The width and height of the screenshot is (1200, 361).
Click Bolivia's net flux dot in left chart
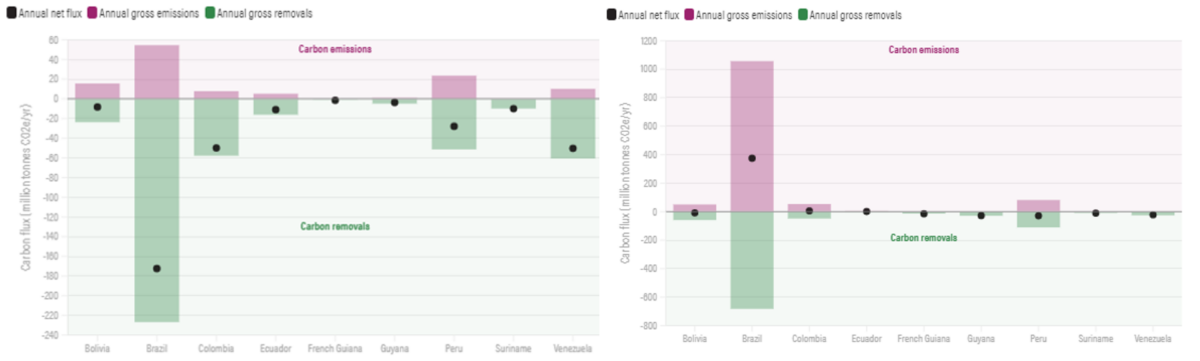[x=97, y=107]
